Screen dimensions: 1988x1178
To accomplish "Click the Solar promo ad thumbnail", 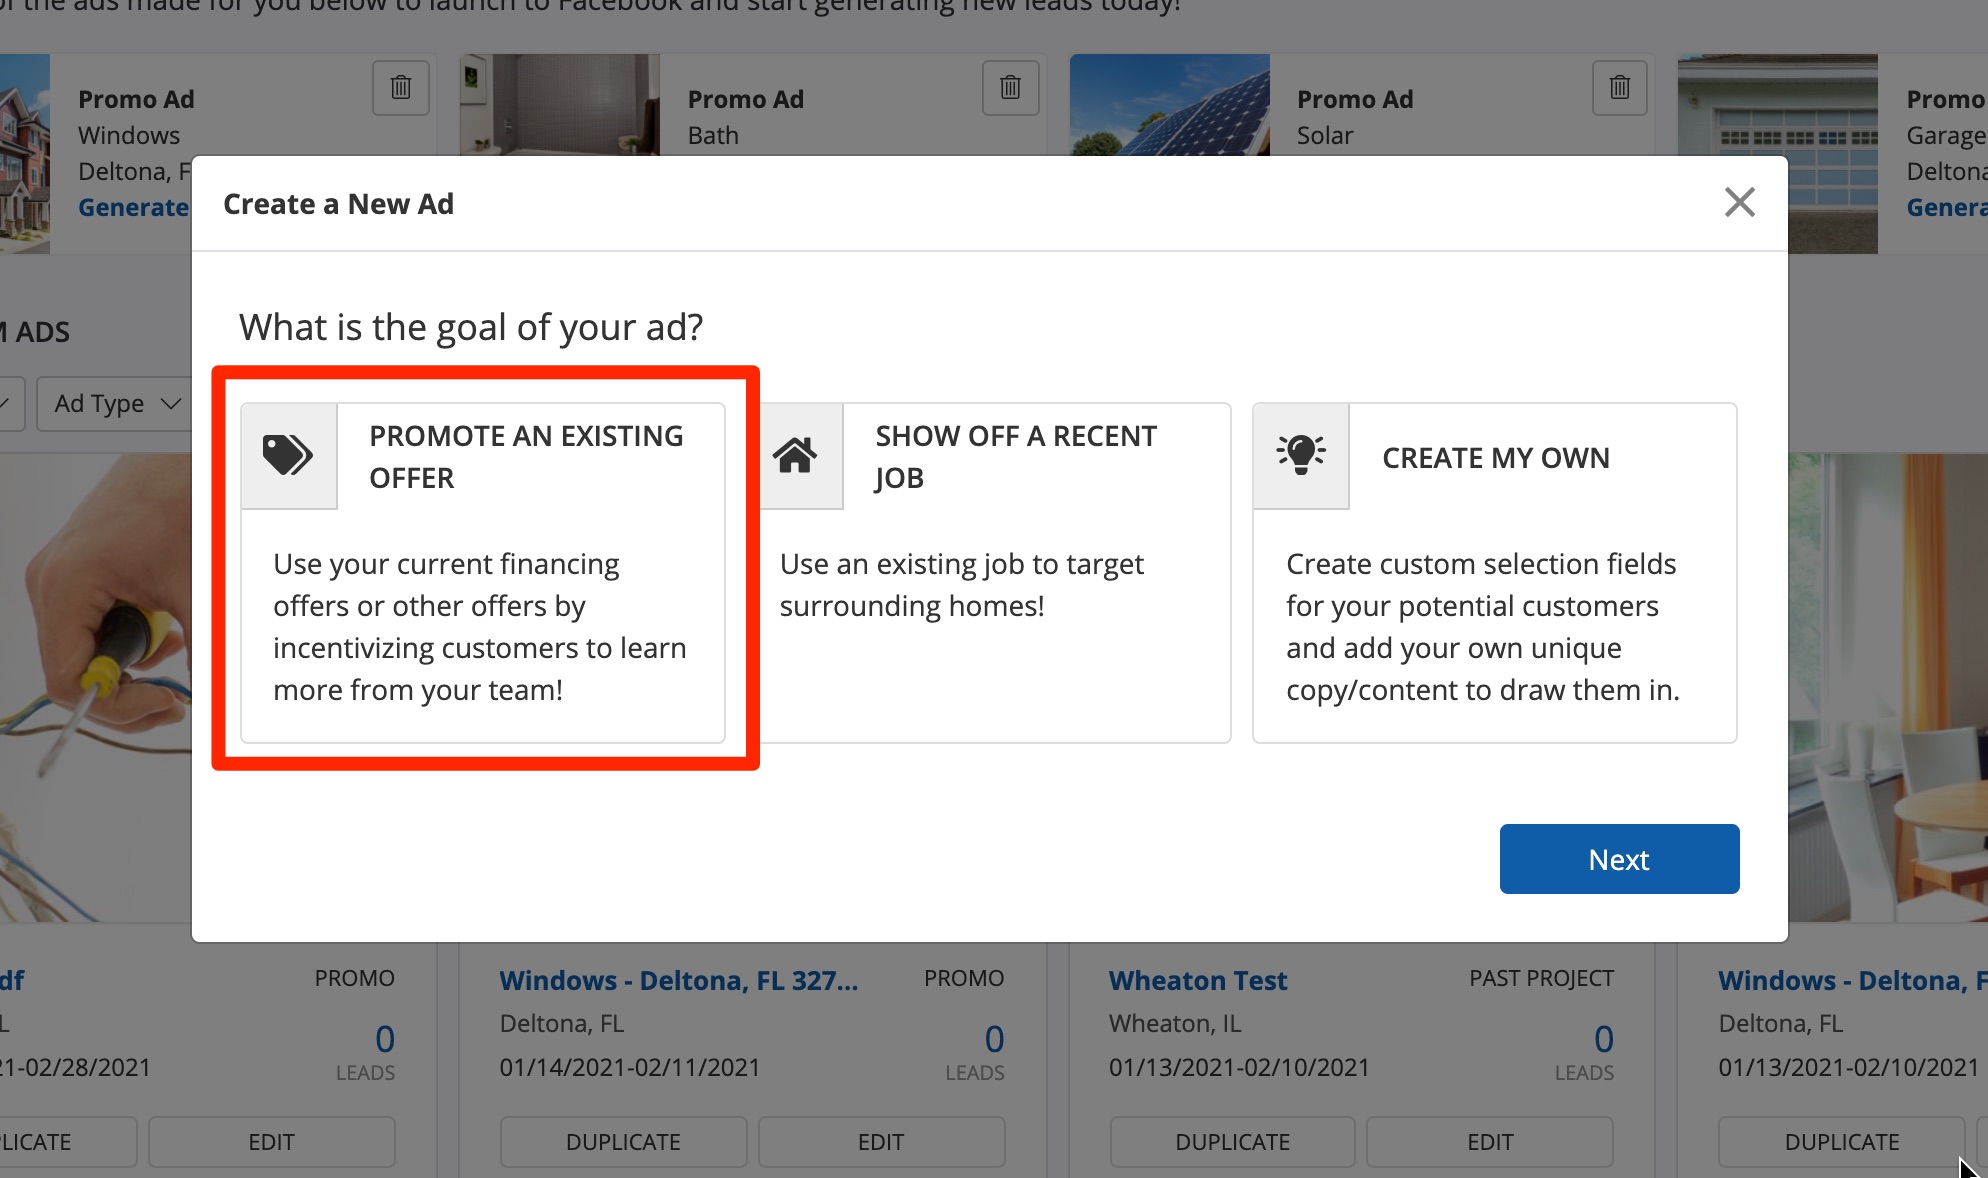I will tap(1169, 105).
